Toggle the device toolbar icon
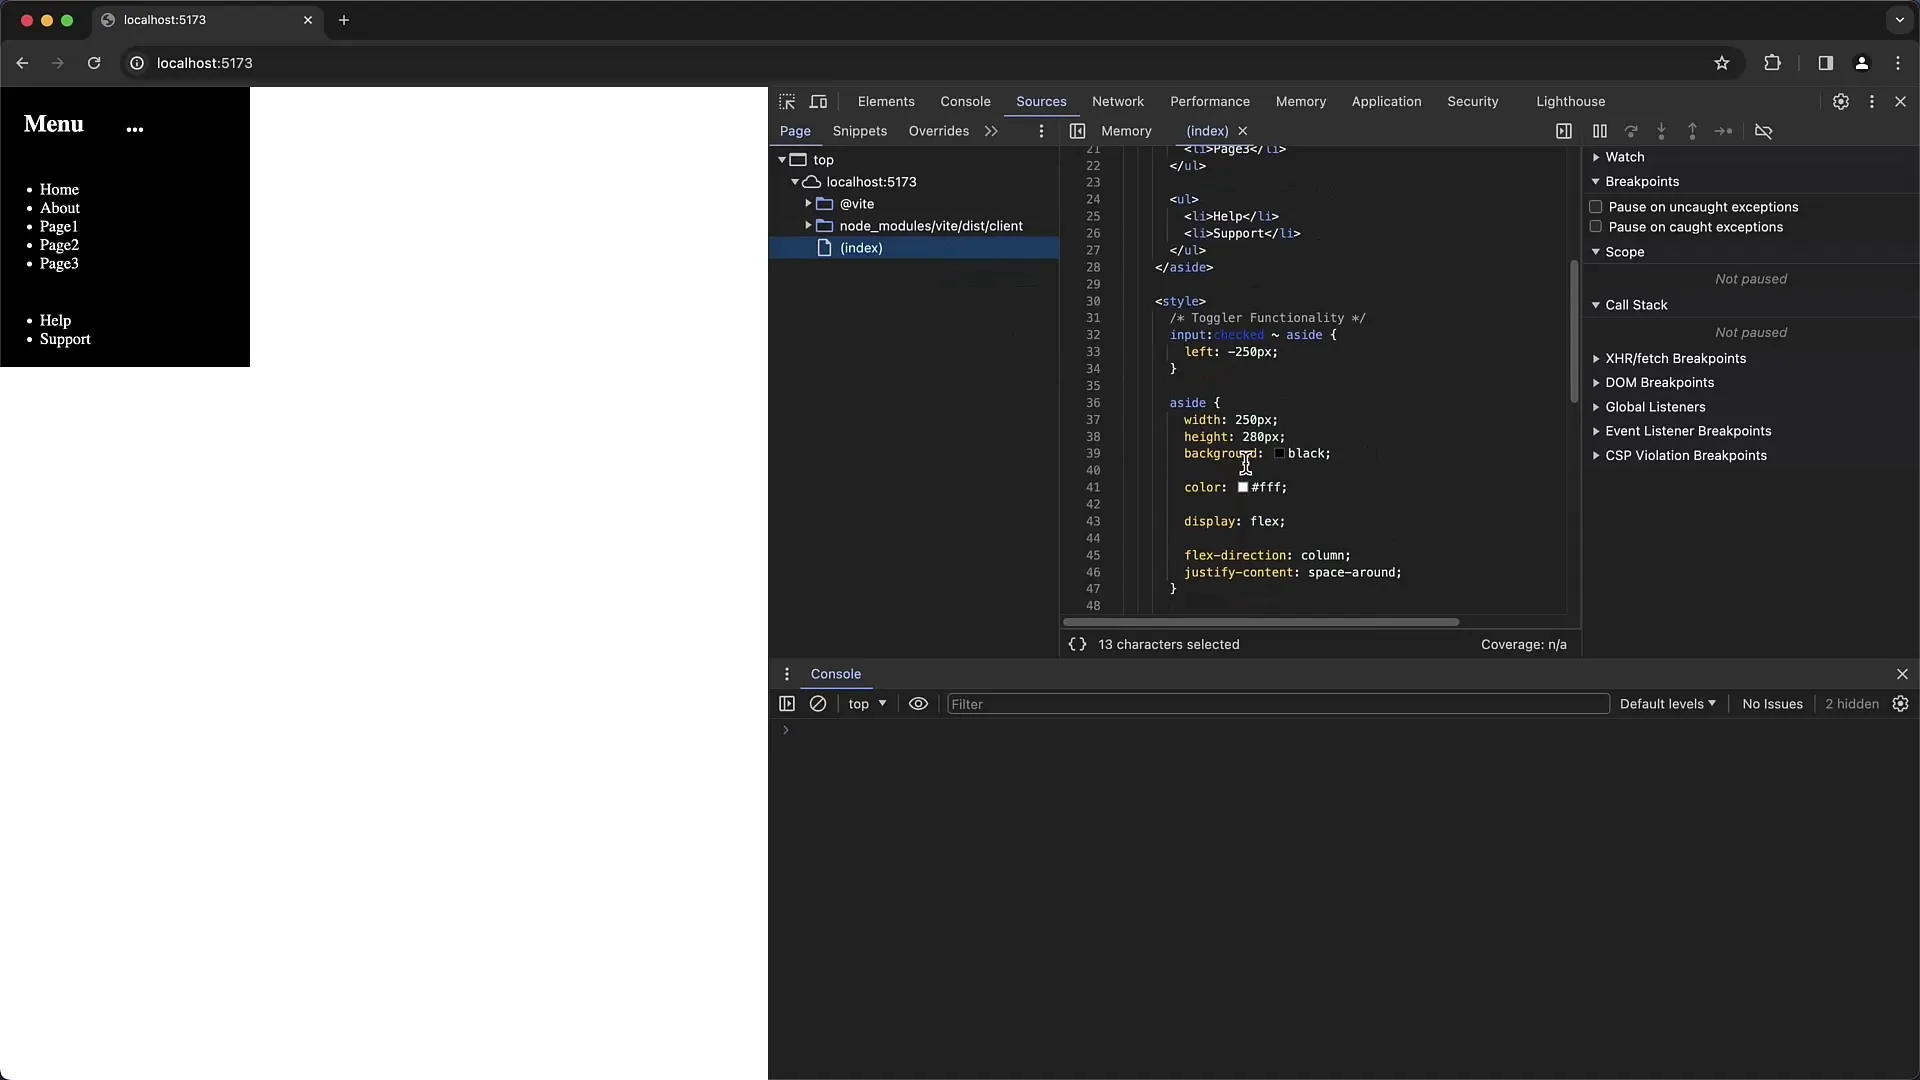This screenshot has width=1920, height=1080. (818, 101)
